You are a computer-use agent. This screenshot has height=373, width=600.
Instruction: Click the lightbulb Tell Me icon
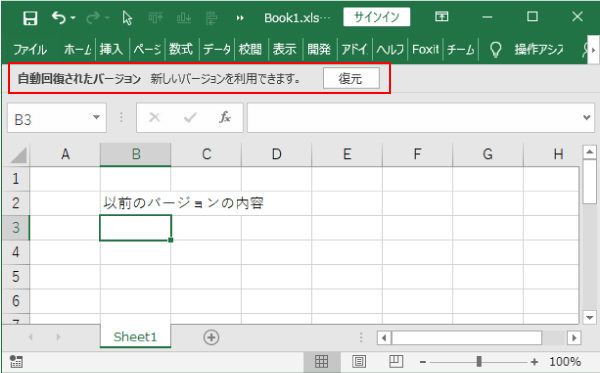pyautogui.click(x=496, y=49)
